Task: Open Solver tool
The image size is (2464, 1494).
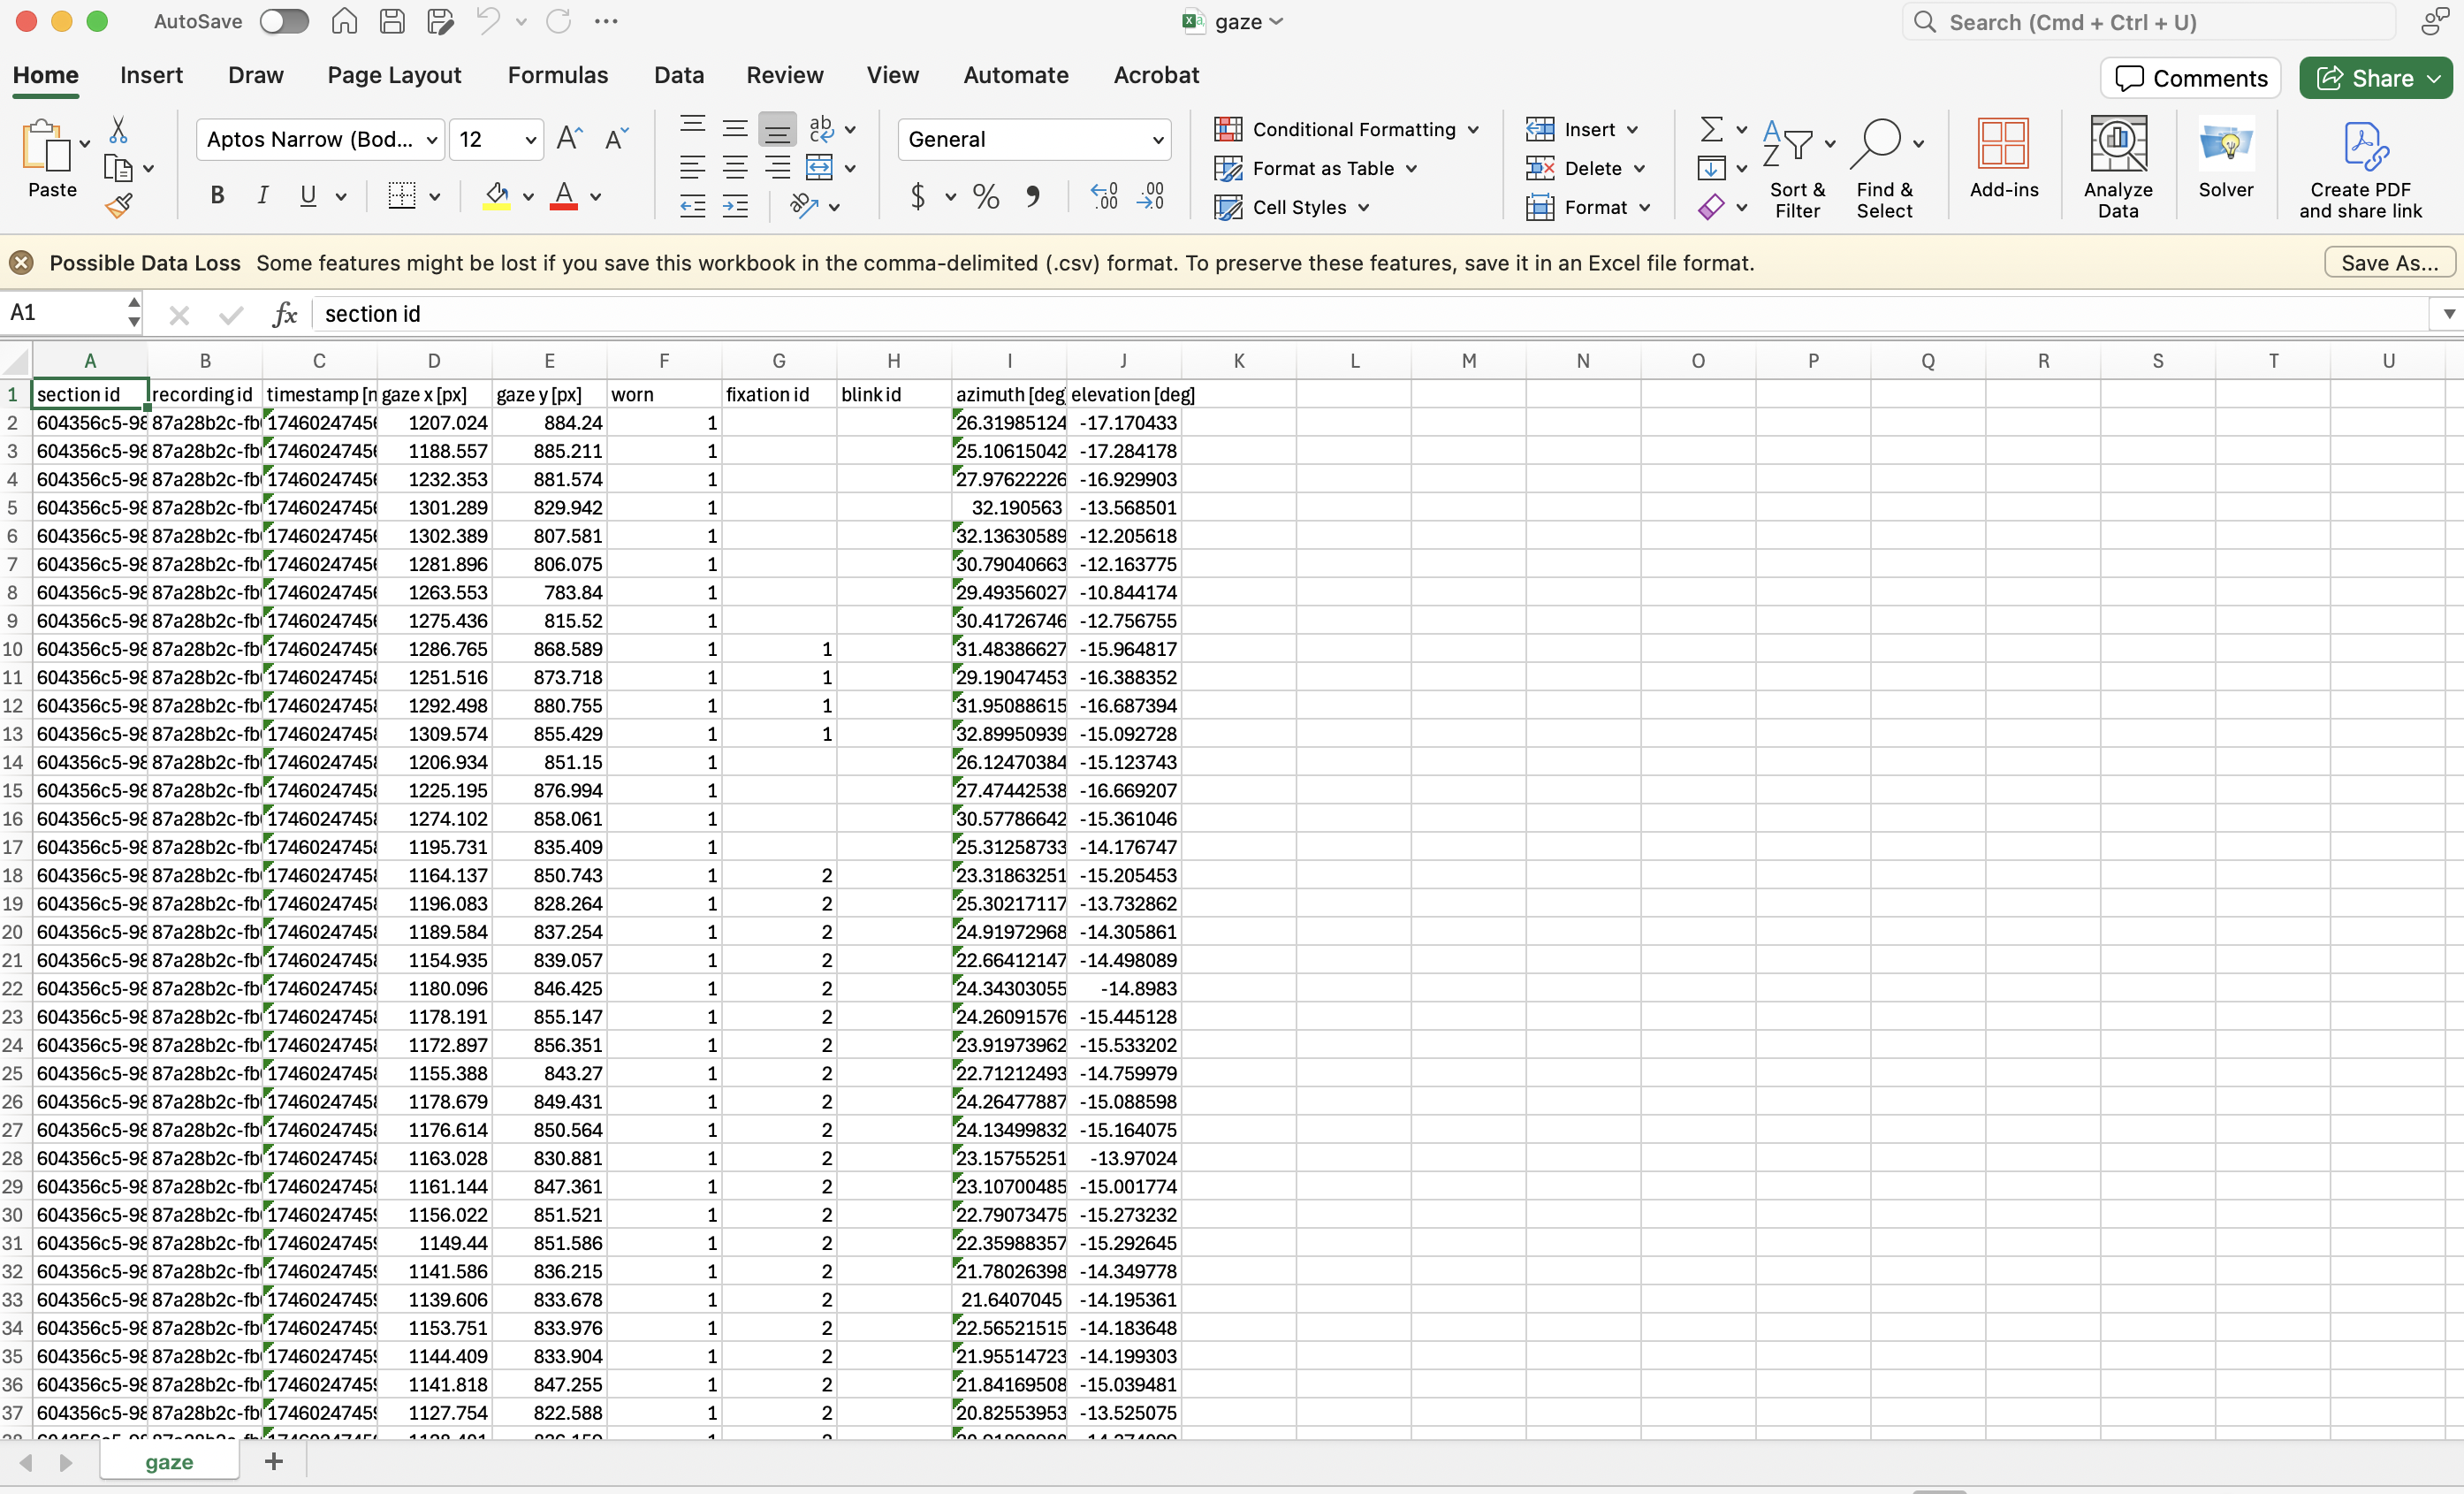Action: coord(2225,160)
